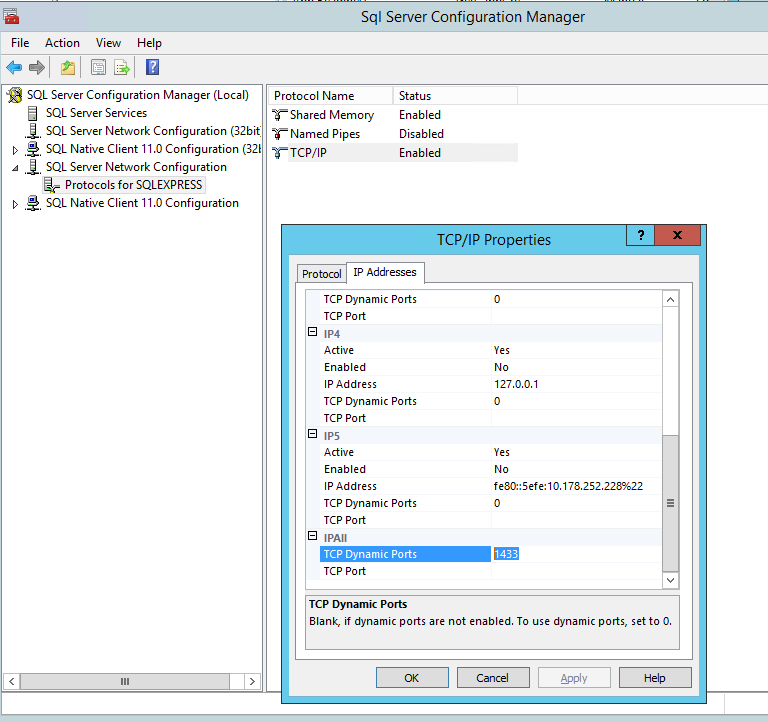Click the Named Pipes protocol icon
The width and height of the screenshot is (768, 722).
click(279, 134)
